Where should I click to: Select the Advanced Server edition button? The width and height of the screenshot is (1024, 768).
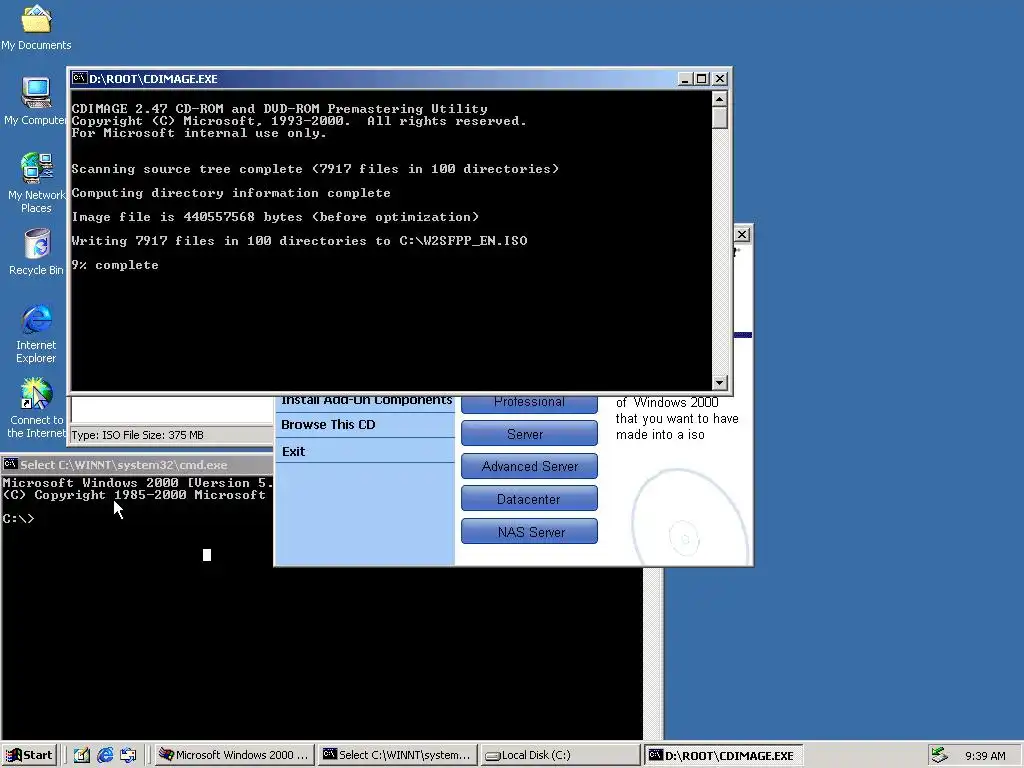point(529,466)
